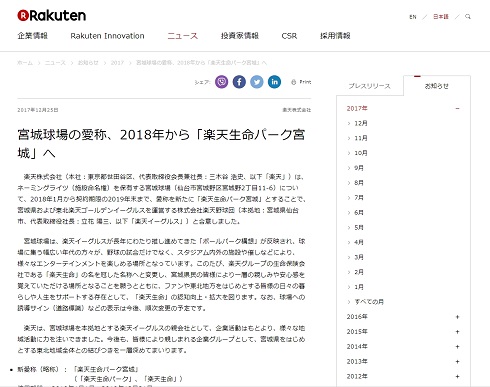This screenshot has height=387, width=490.
Task: Click the Rakuten logo
Action: [52, 15]
